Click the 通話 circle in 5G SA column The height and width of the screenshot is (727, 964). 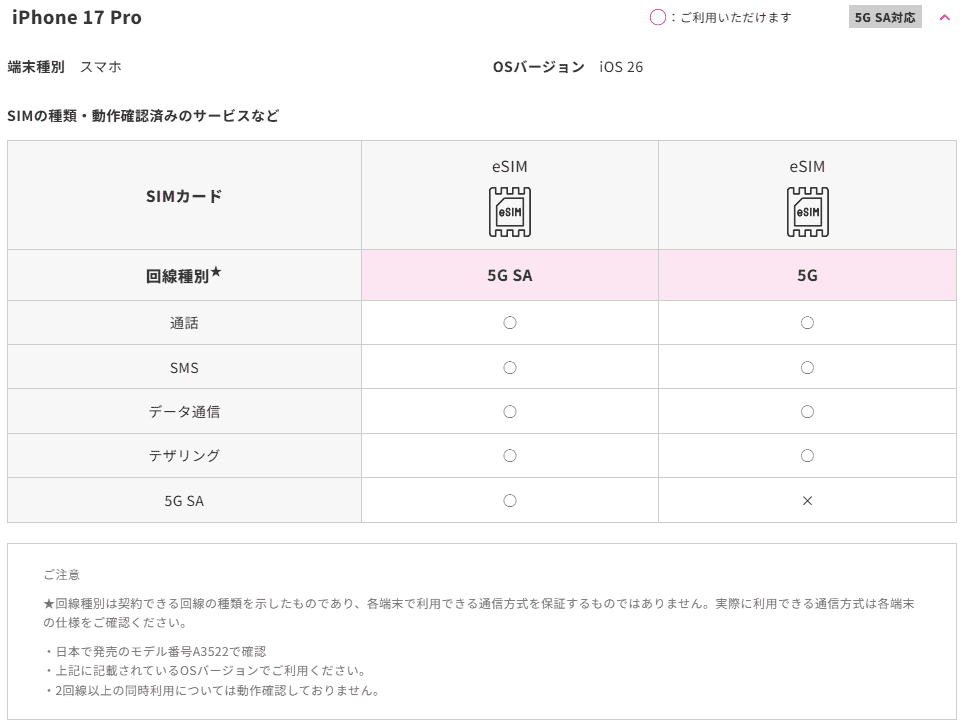tap(510, 323)
